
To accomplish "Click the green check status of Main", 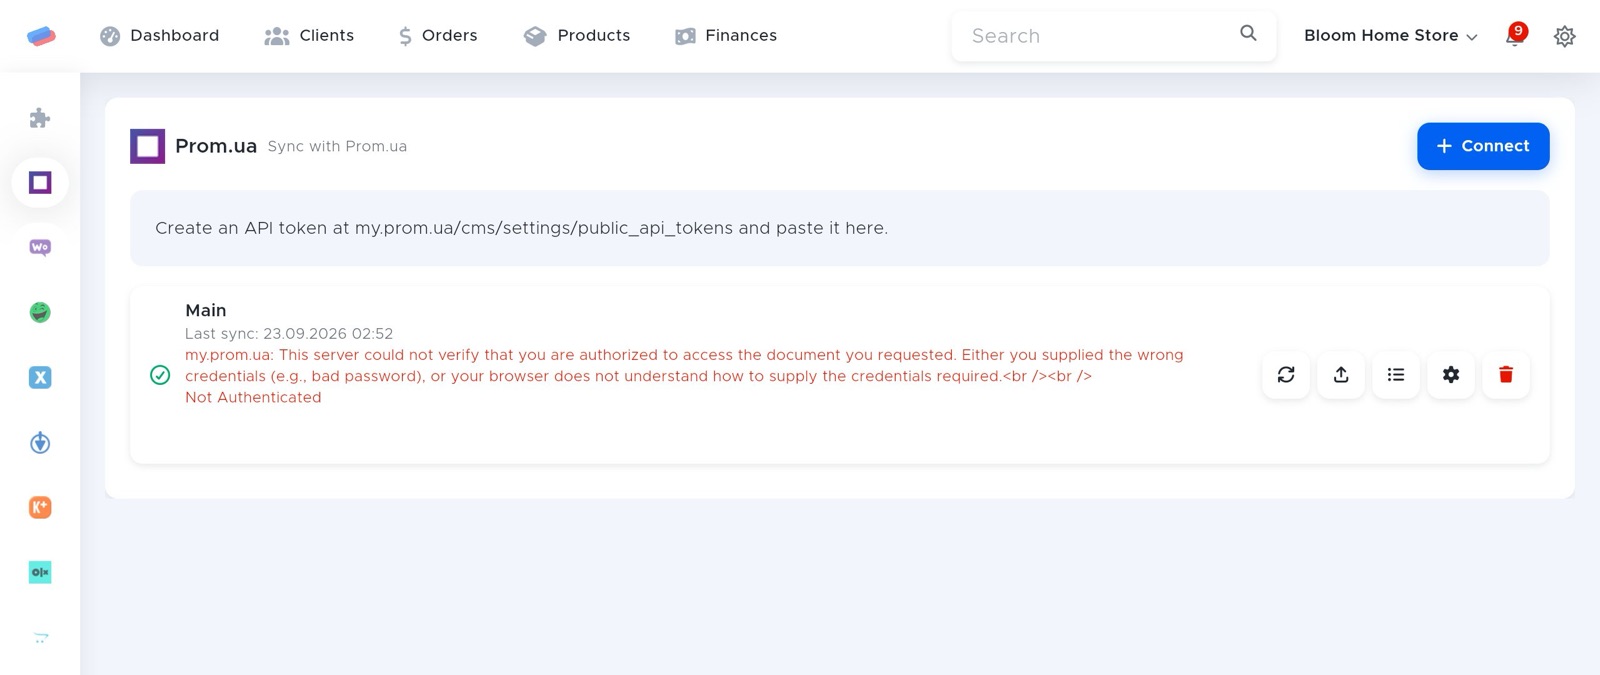I will coord(160,375).
